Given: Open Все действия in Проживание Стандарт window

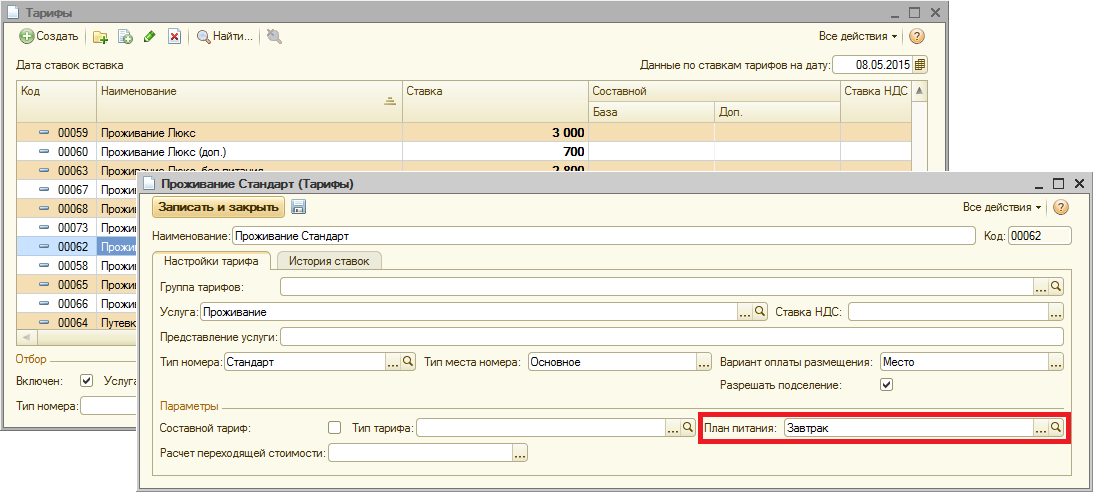Looking at the screenshot, I should [x=1002, y=206].
